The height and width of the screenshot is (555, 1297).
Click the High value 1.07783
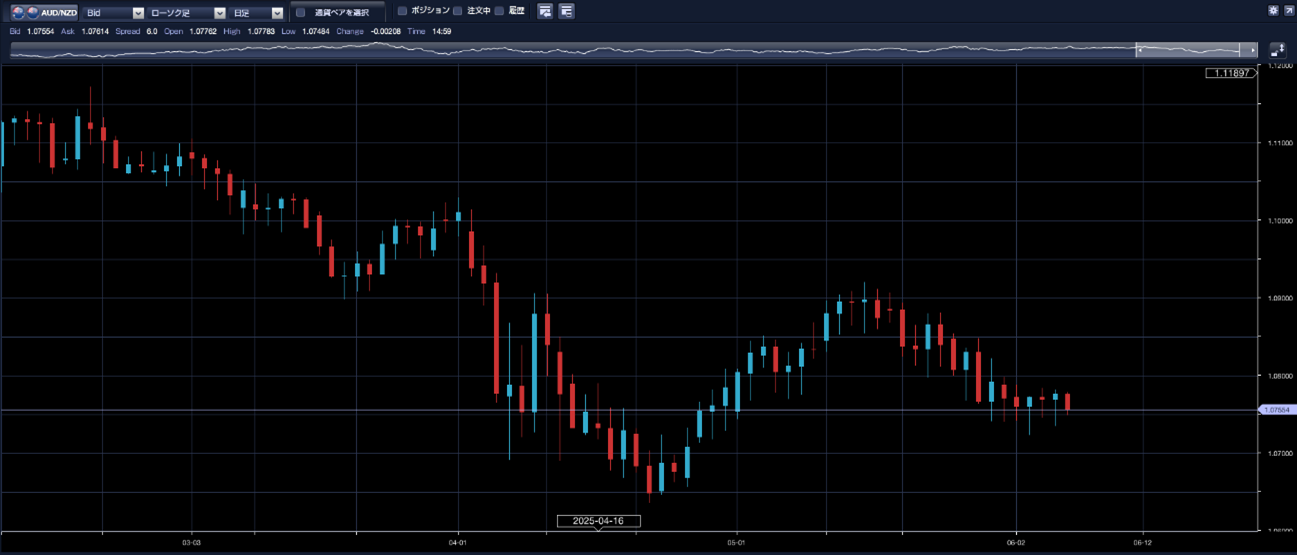pos(260,31)
